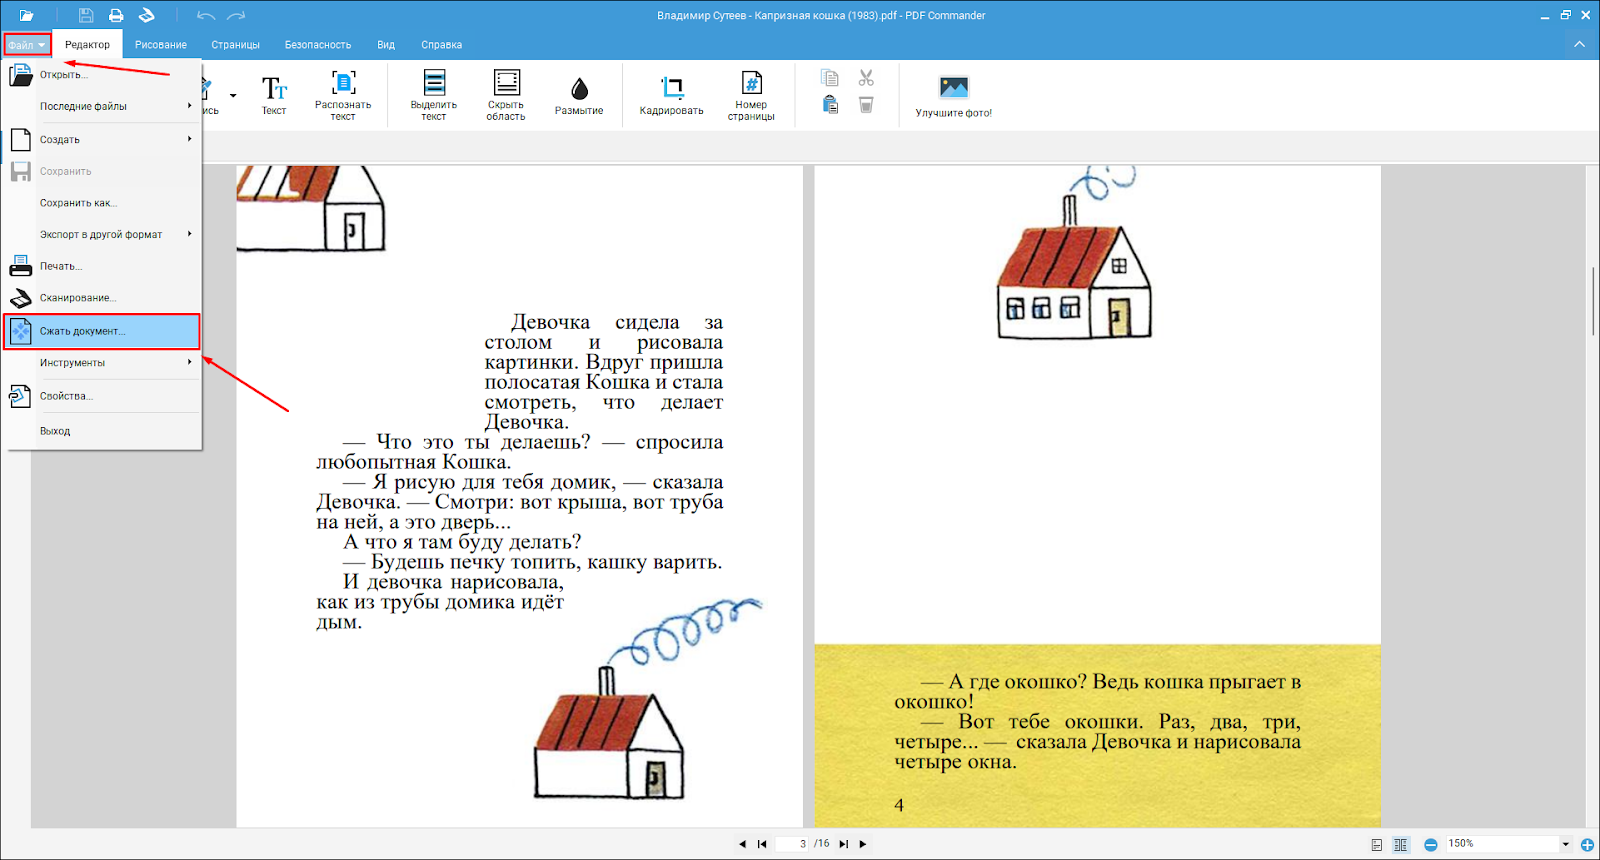Click the printer icon in title bar
1600x860 pixels.
pos(116,15)
